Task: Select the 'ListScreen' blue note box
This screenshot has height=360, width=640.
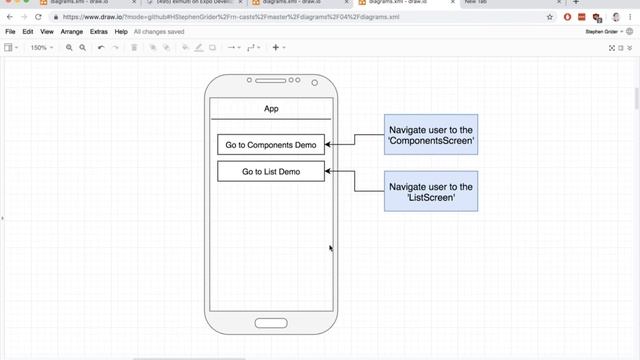Action: 431,191
